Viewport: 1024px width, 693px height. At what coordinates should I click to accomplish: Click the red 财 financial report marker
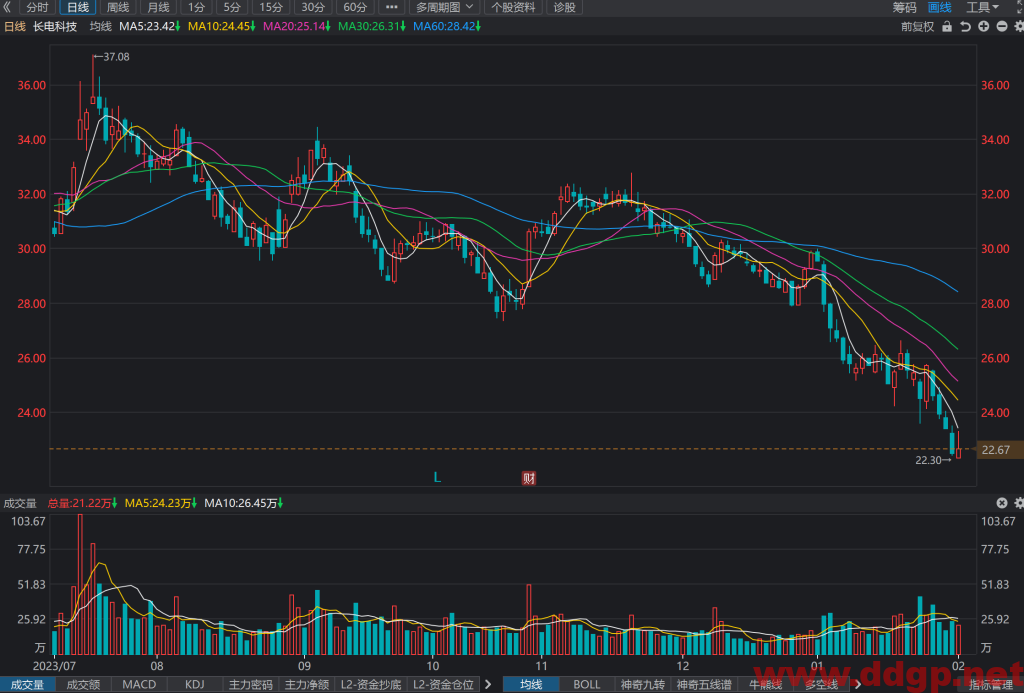click(528, 478)
